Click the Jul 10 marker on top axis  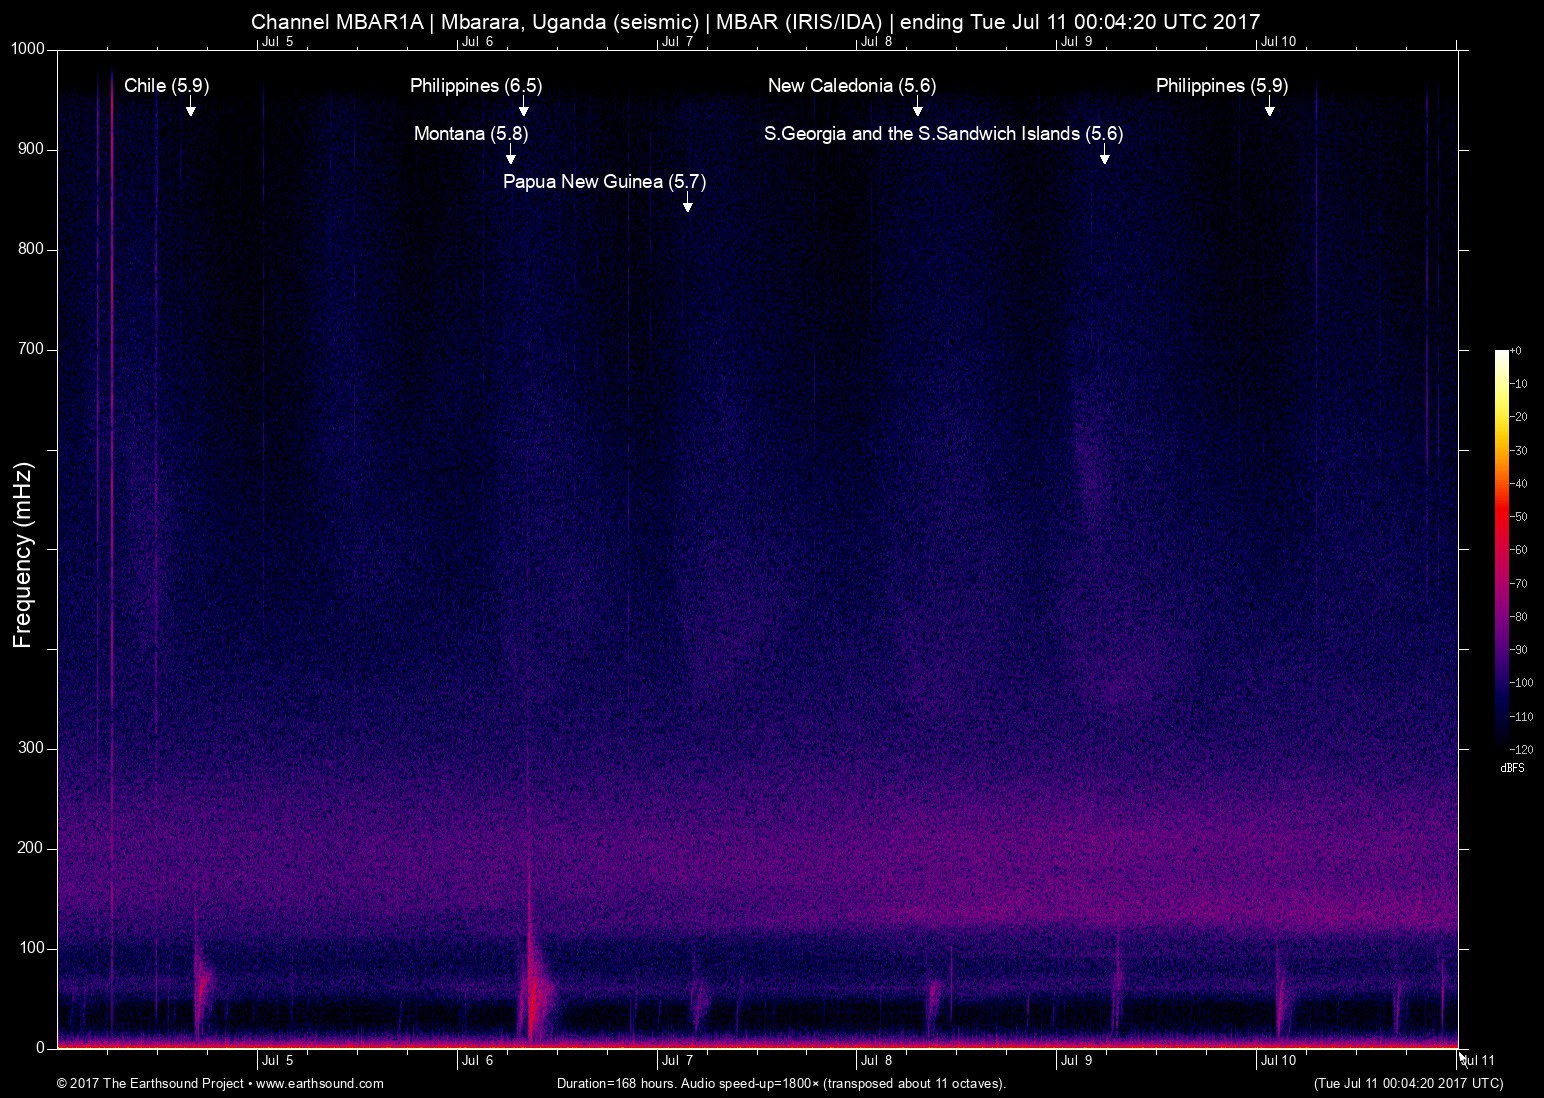[1278, 42]
